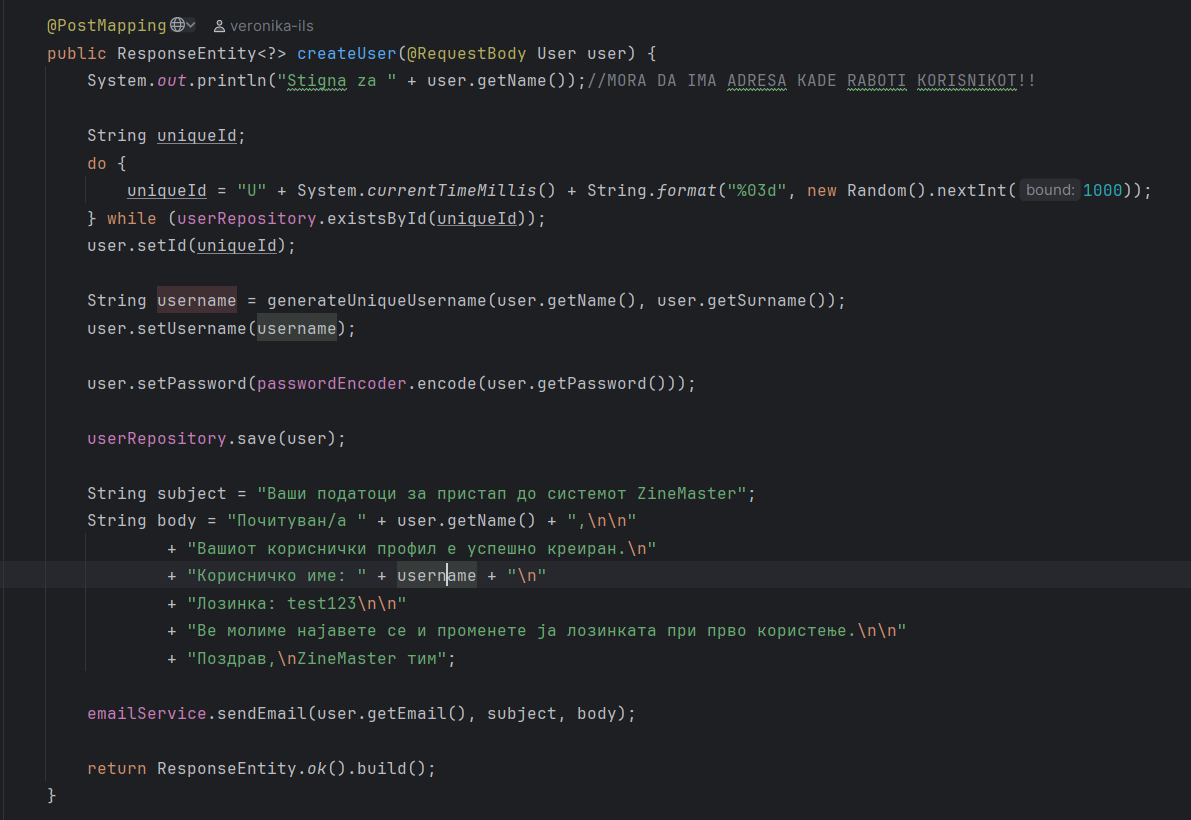The image size is (1191, 820).
Task: Click the author person icon before veronika-ils
Action: [219, 26]
